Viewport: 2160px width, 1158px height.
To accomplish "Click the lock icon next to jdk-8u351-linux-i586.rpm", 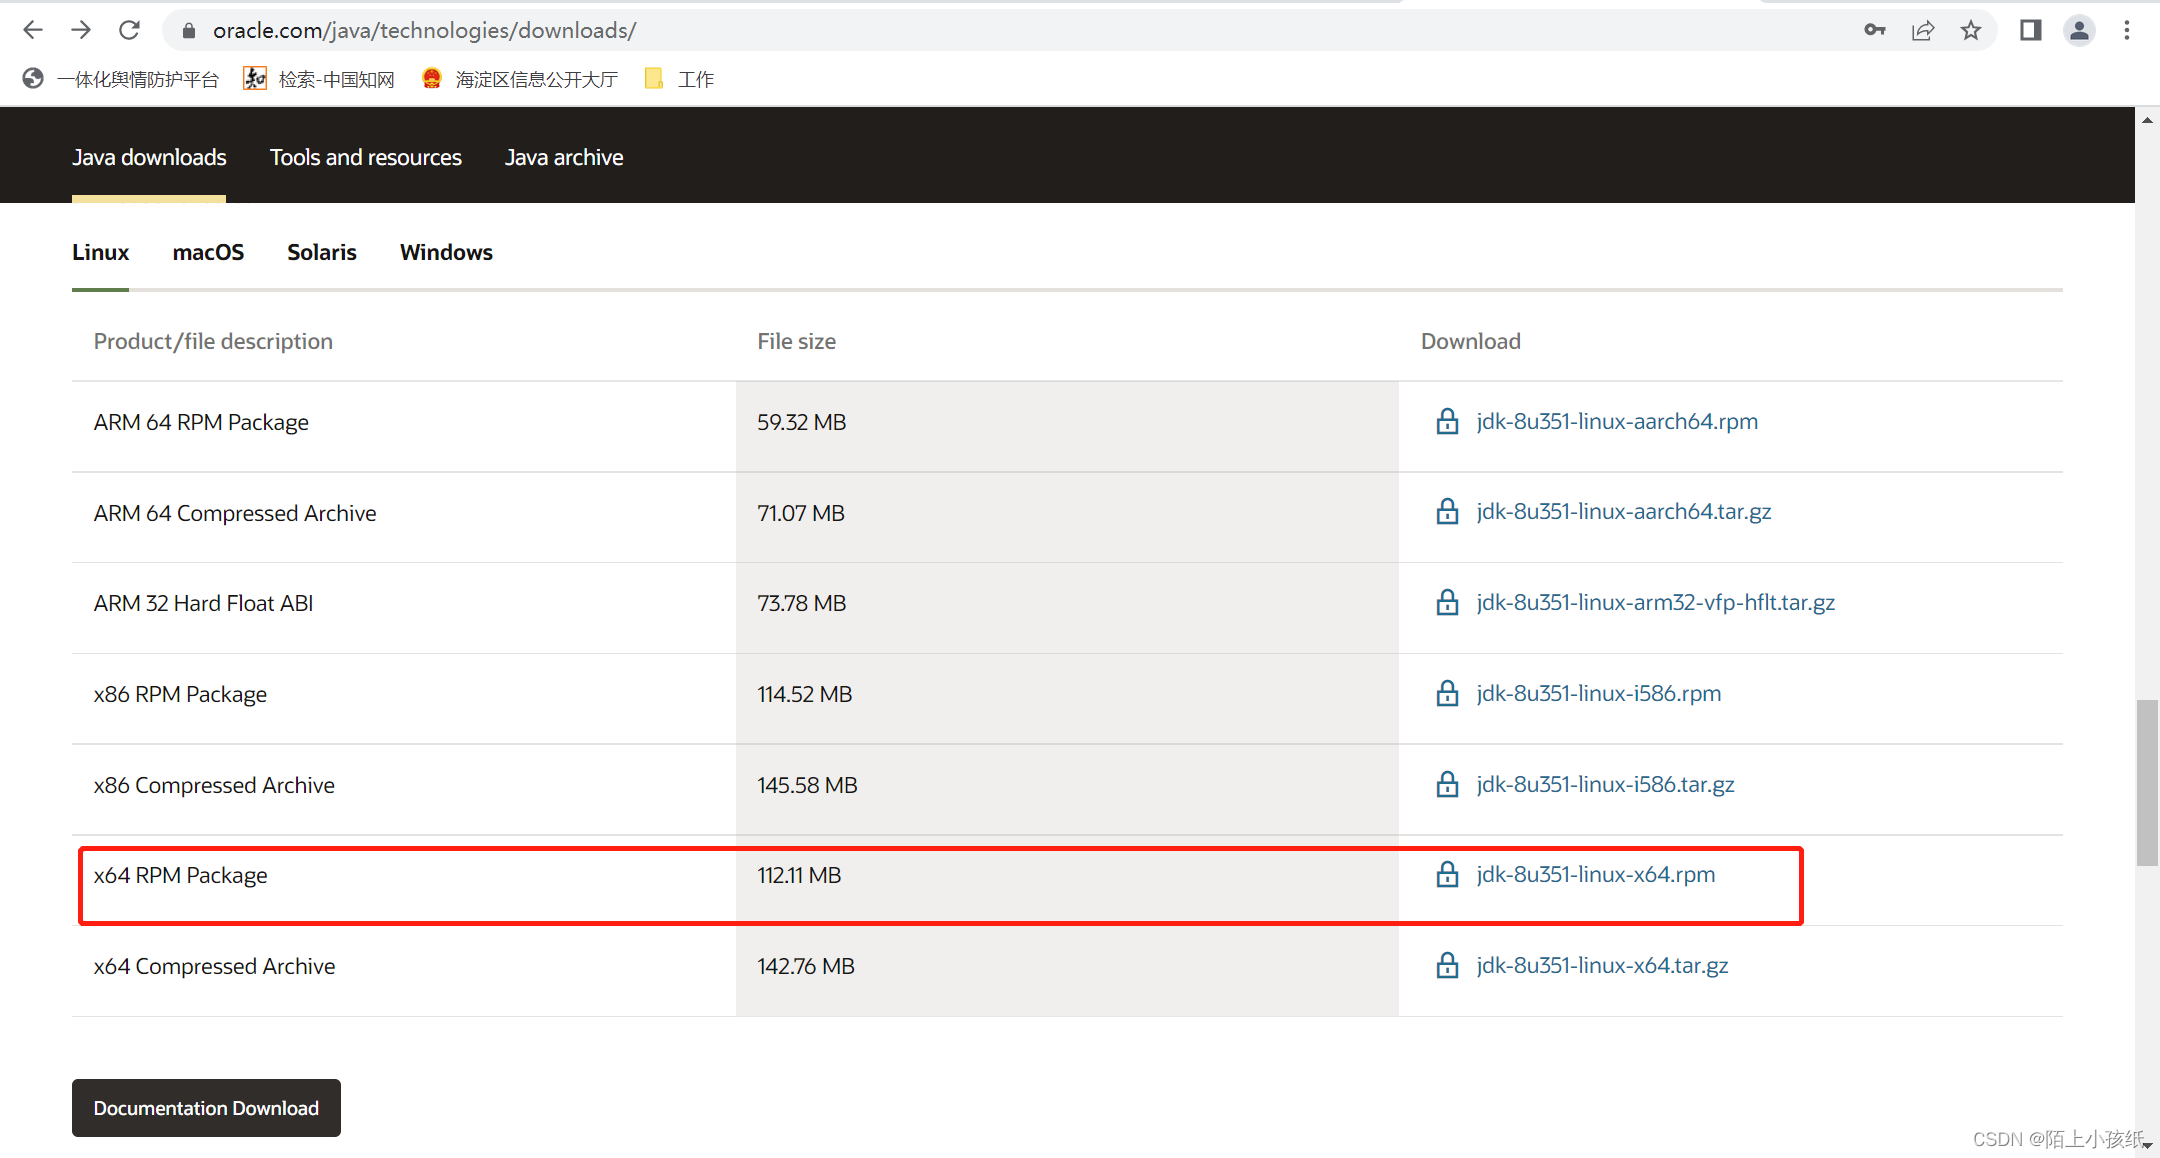I will click(1447, 693).
